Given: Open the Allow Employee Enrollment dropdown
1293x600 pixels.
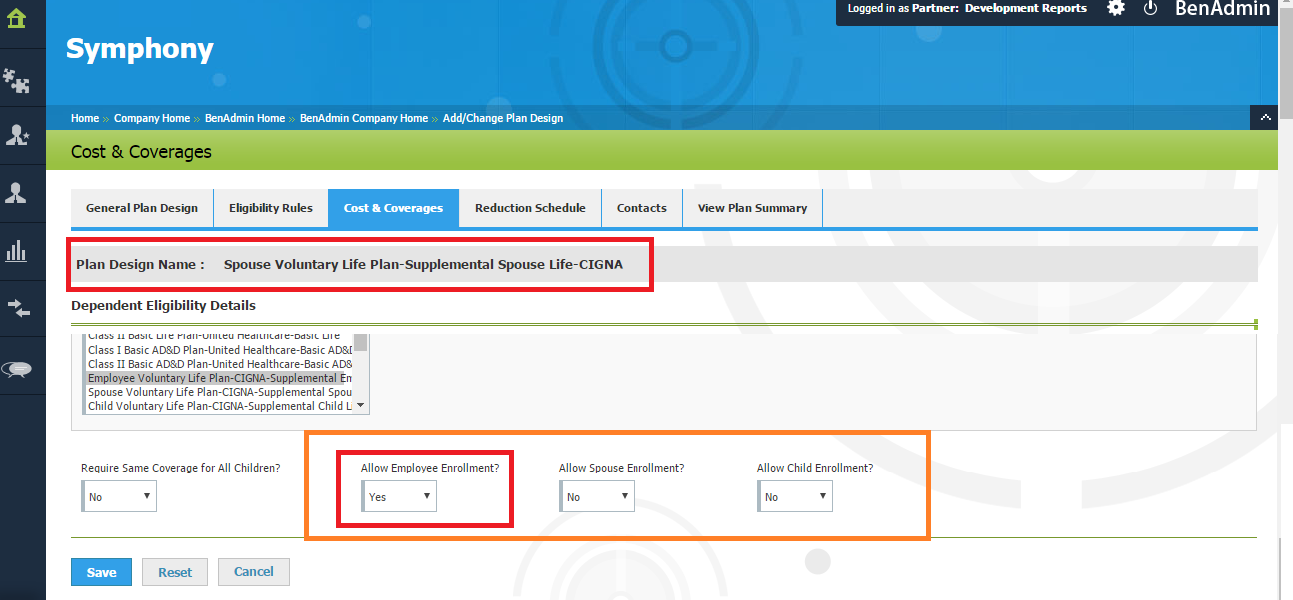Looking at the screenshot, I should click(x=399, y=497).
